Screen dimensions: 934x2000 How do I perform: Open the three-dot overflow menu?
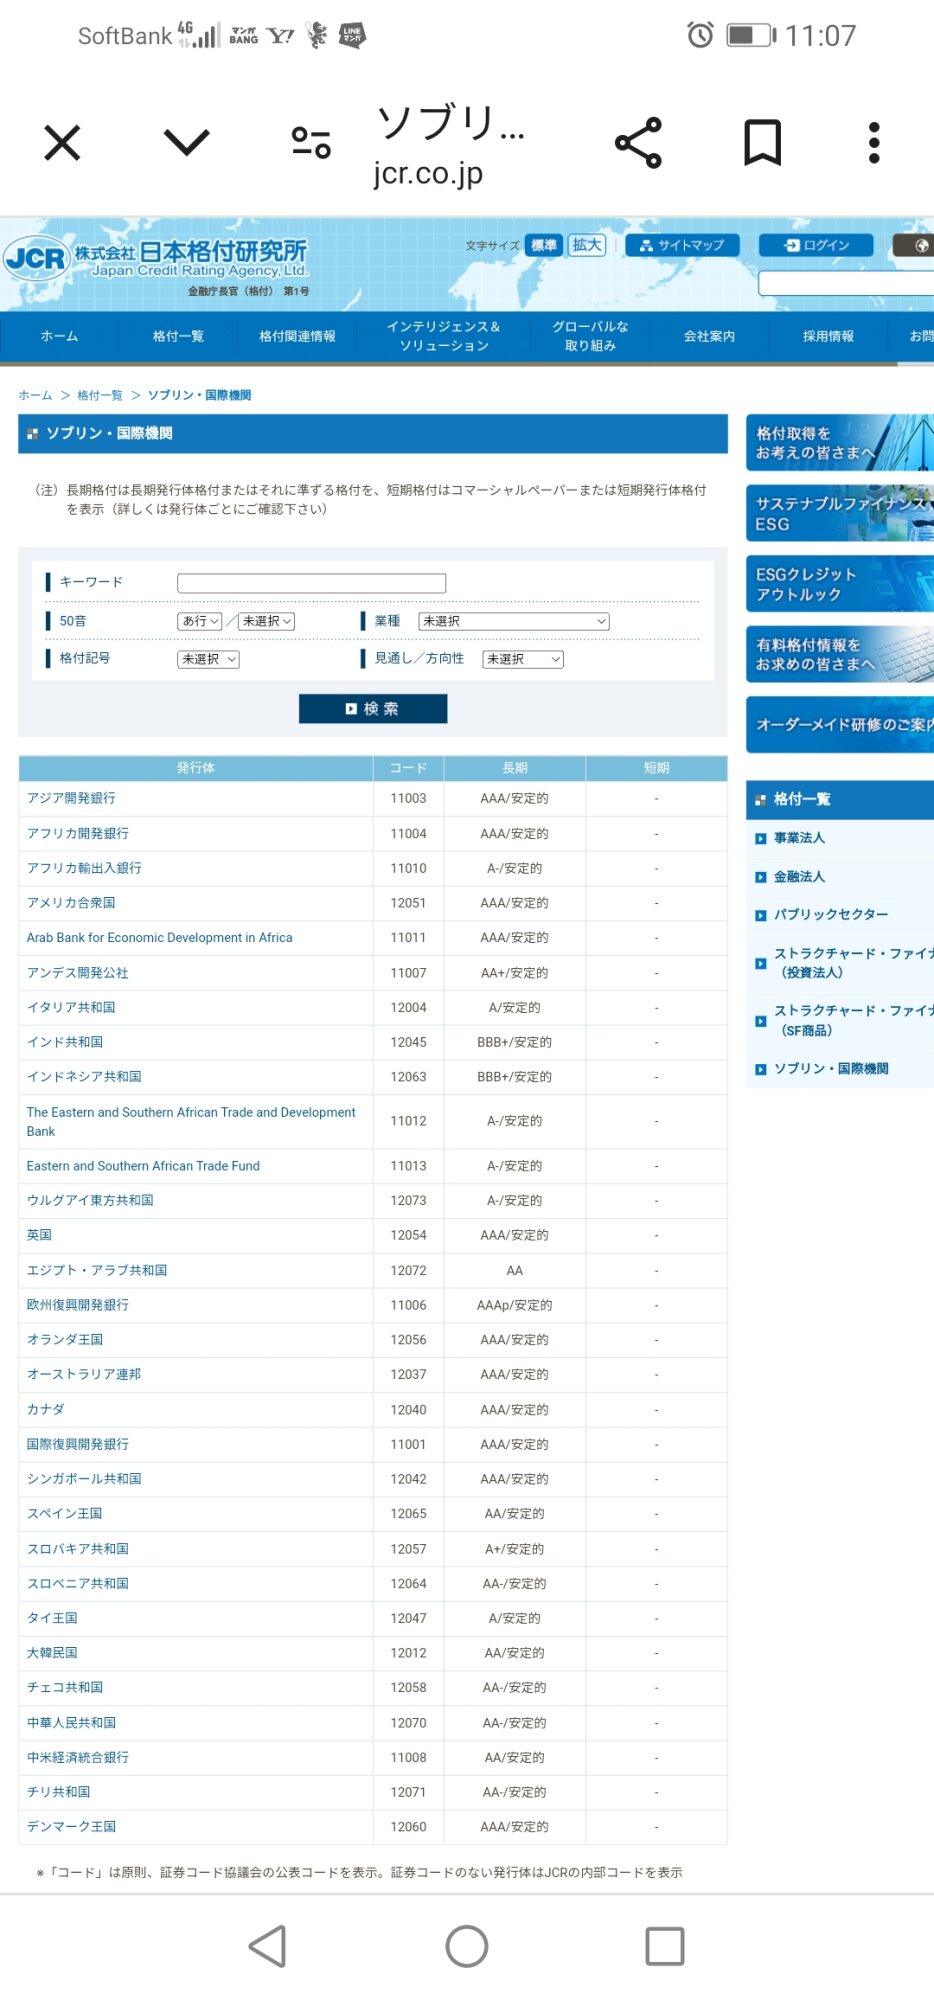tap(874, 143)
